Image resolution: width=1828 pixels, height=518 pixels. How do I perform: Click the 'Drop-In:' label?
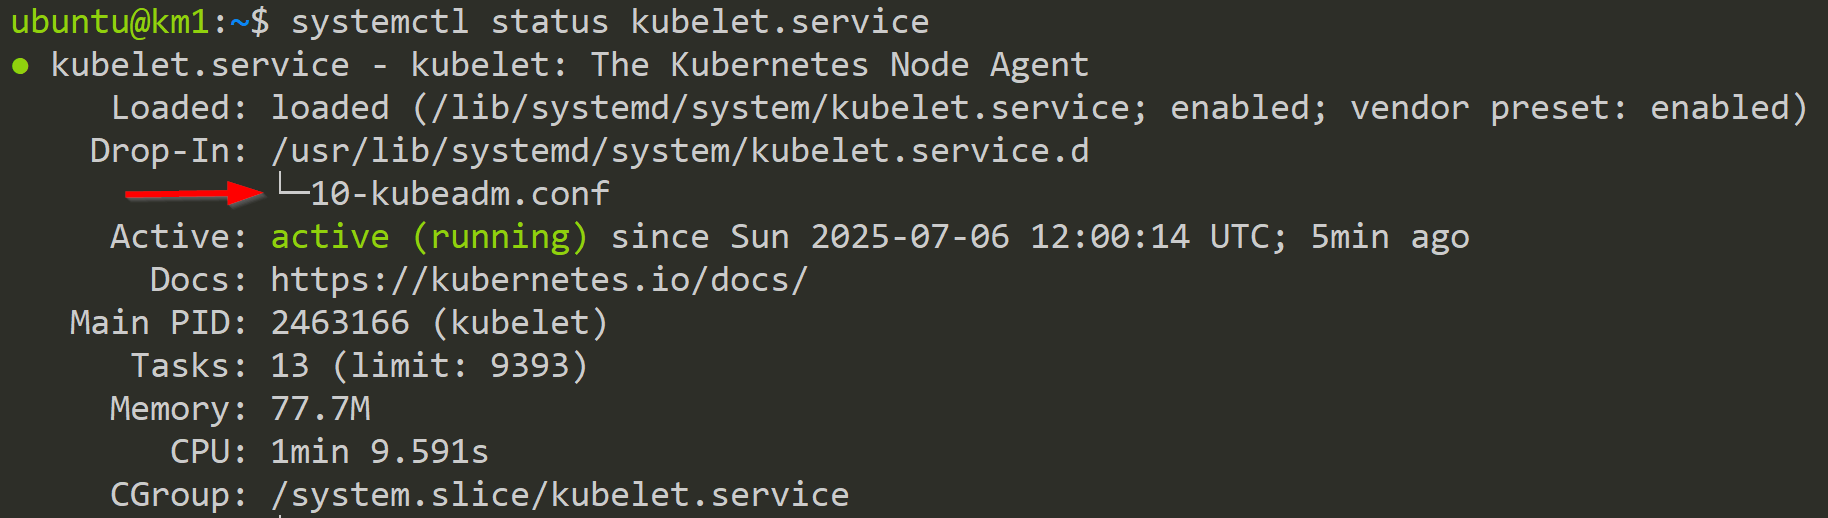170,151
